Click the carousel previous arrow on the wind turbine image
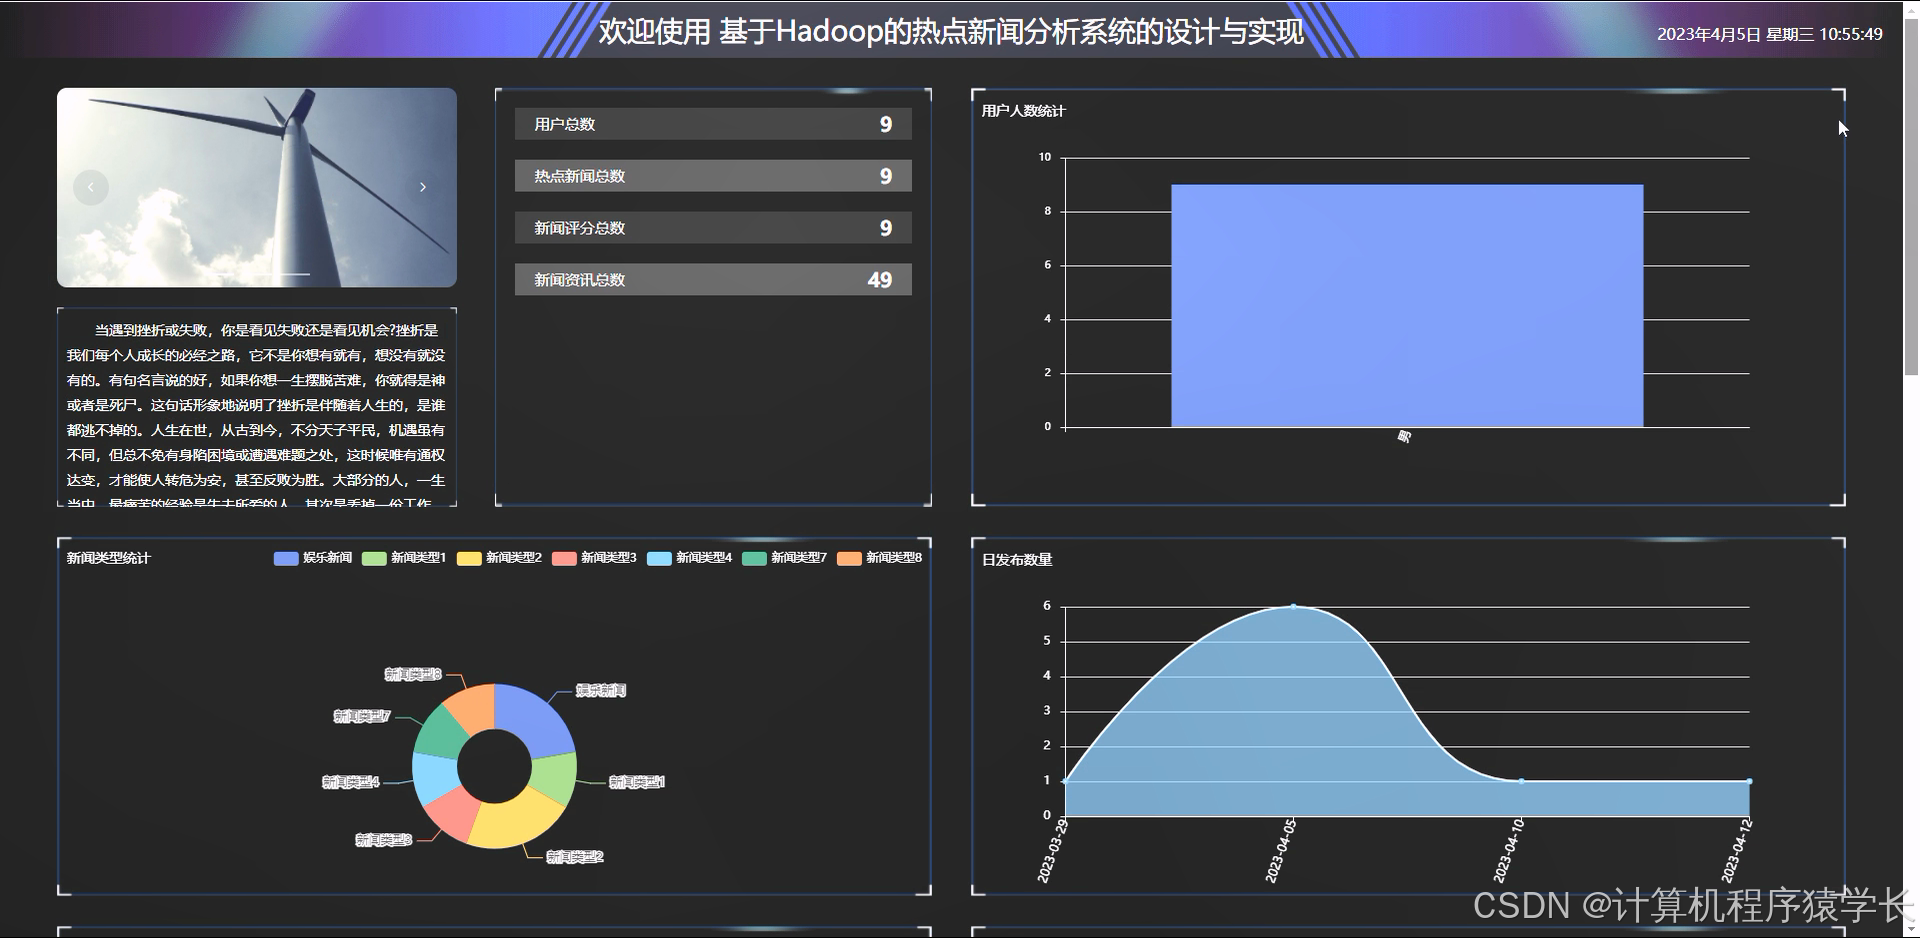Viewport: 1920px width, 938px height. tap(91, 186)
